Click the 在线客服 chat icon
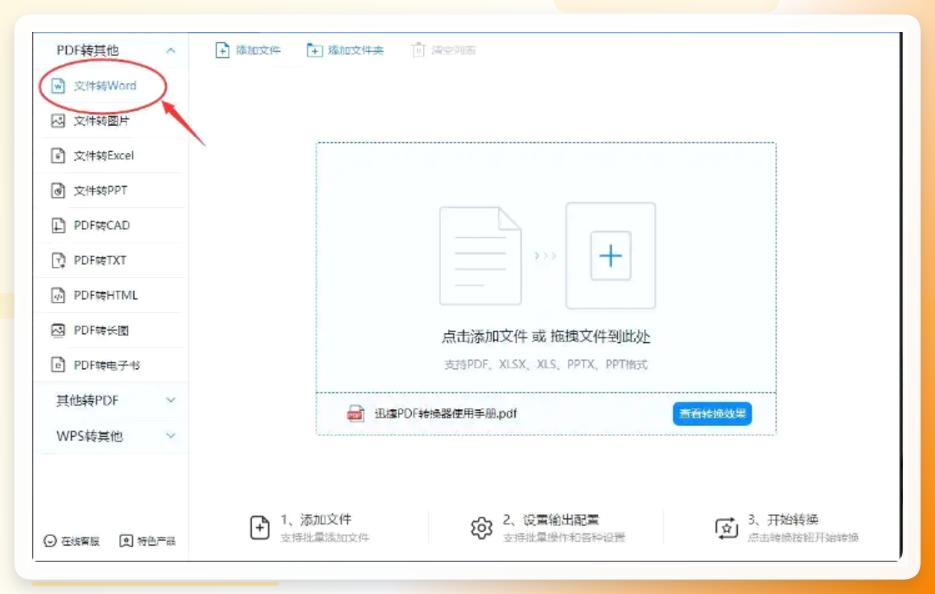The image size is (935, 594). (x=50, y=541)
